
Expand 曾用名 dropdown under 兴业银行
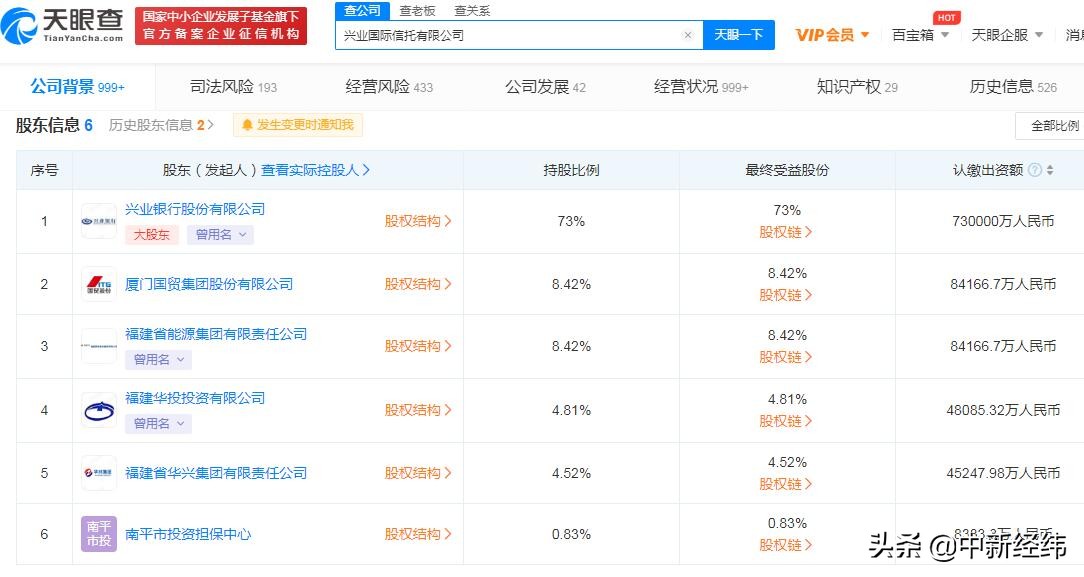pyautogui.click(x=221, y=235)
